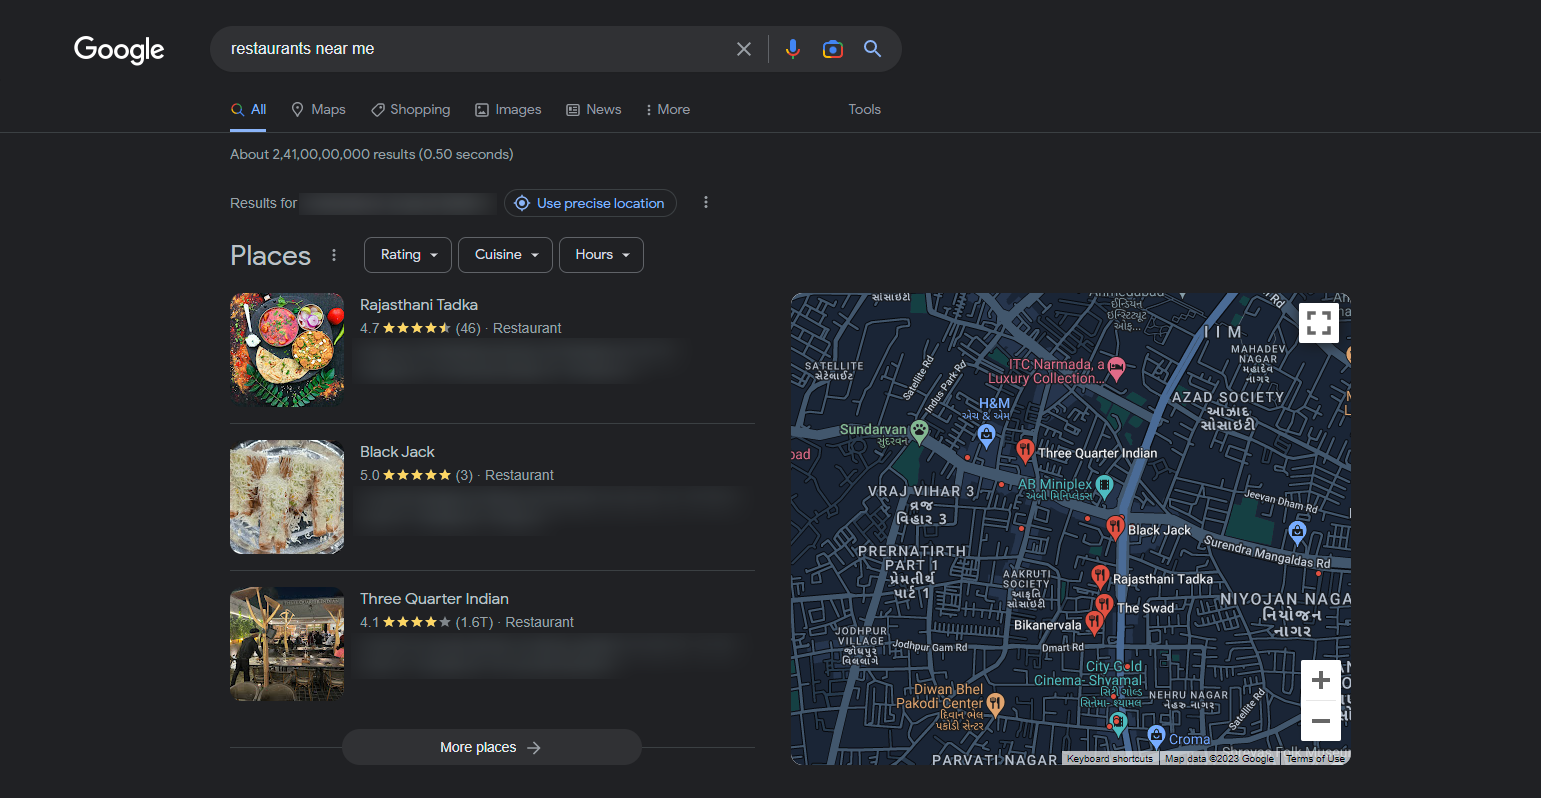Click the ITC Narmada hotel pin

point(1117,369)
